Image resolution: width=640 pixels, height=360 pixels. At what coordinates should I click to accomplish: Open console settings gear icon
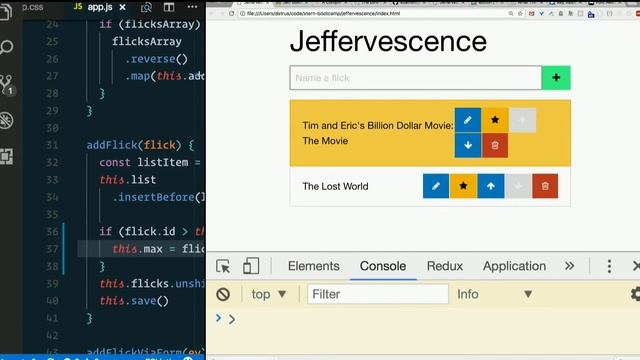click(x=635, y=294)
